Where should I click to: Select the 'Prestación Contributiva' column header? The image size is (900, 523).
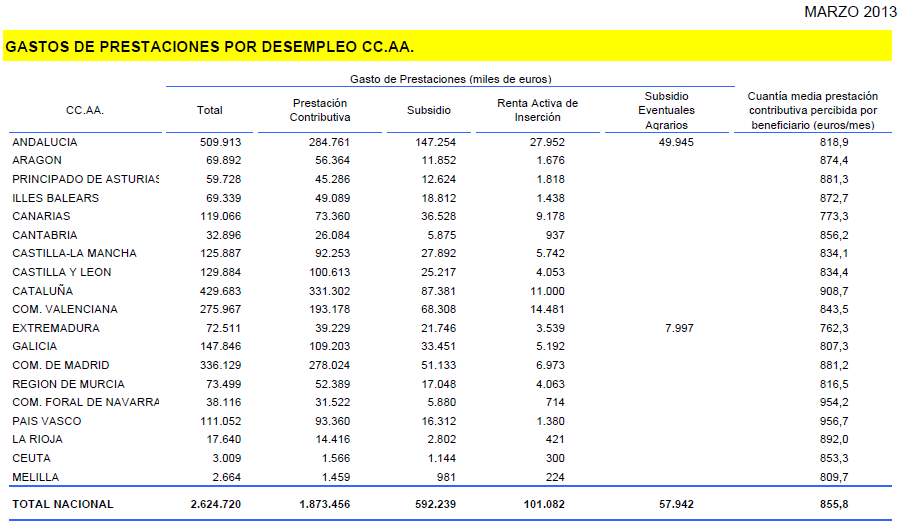click(320, 110)
